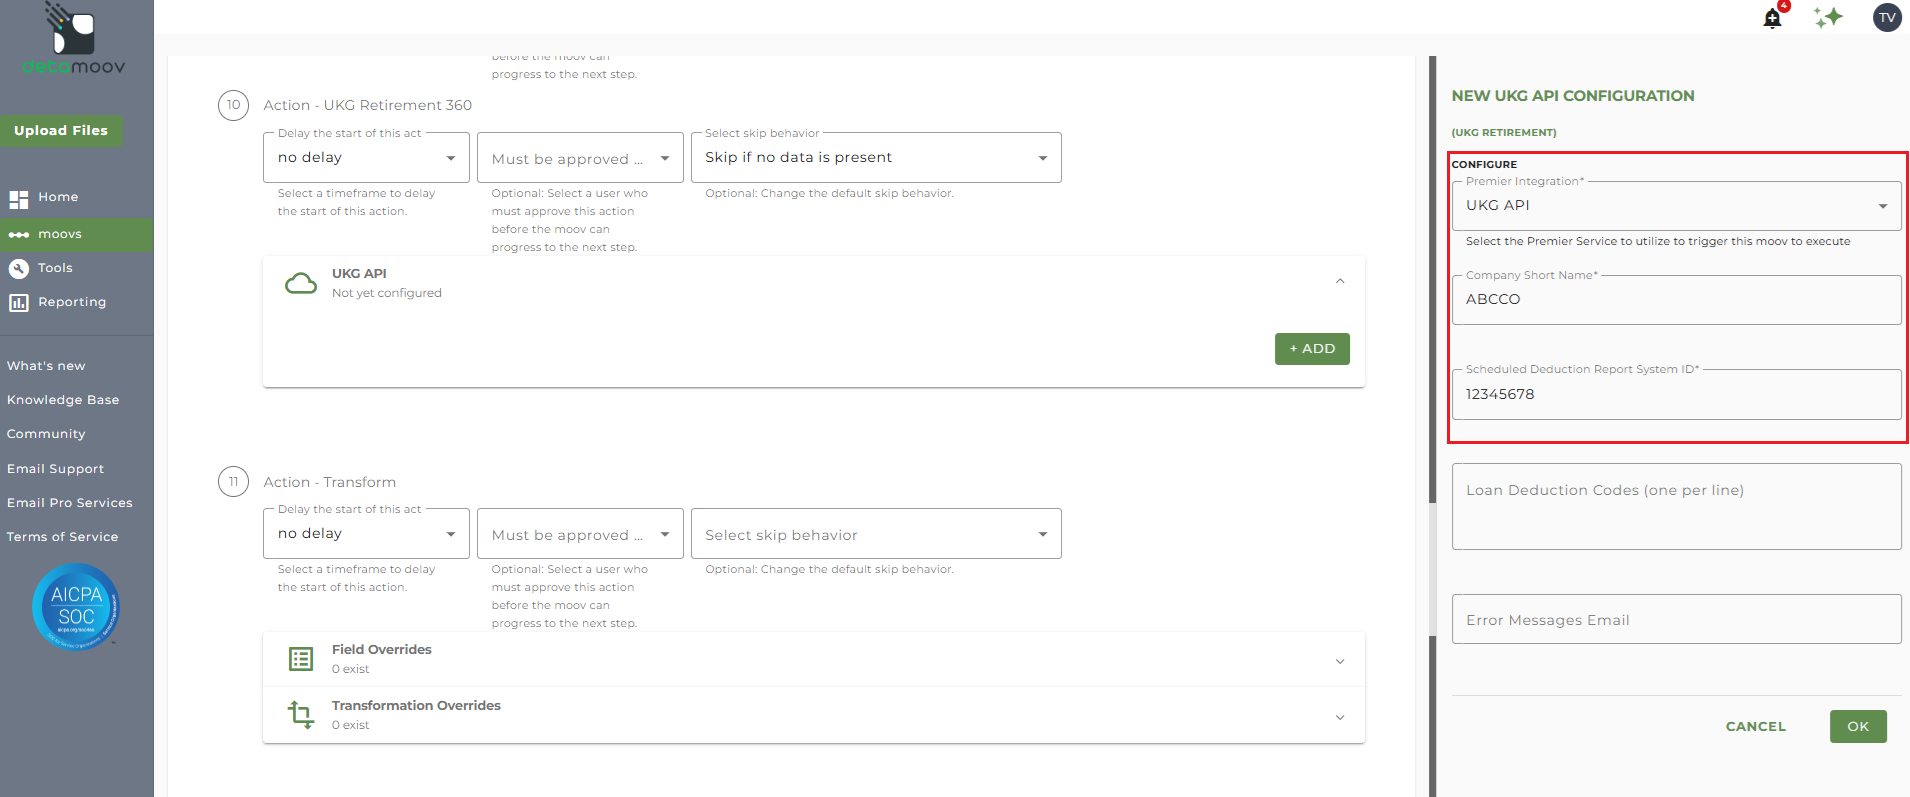
Task: Expand the Transformation Overrides section
Action: pos(1340,717)
